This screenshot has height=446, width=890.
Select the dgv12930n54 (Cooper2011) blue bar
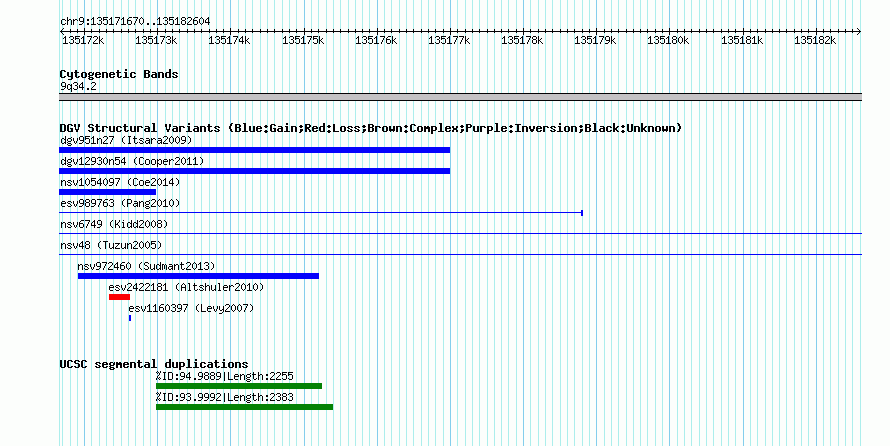coord(254,171)
